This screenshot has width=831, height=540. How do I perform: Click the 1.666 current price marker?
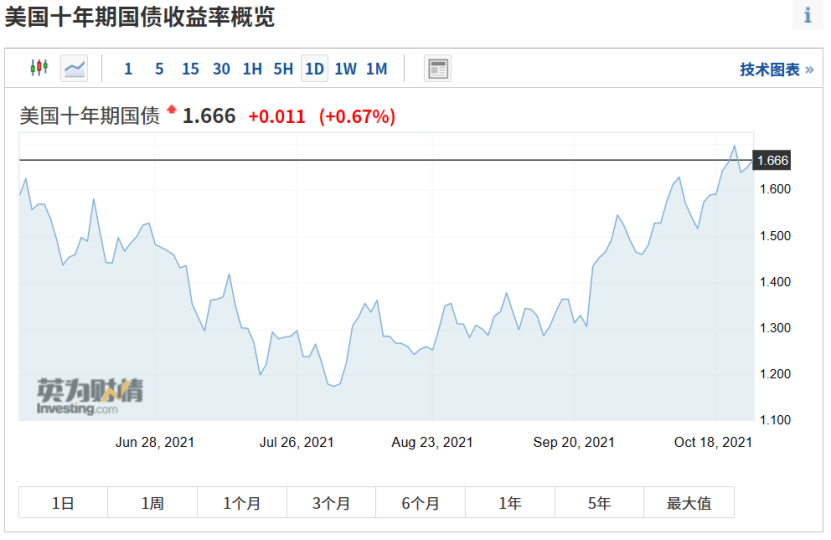click(772, 160)
